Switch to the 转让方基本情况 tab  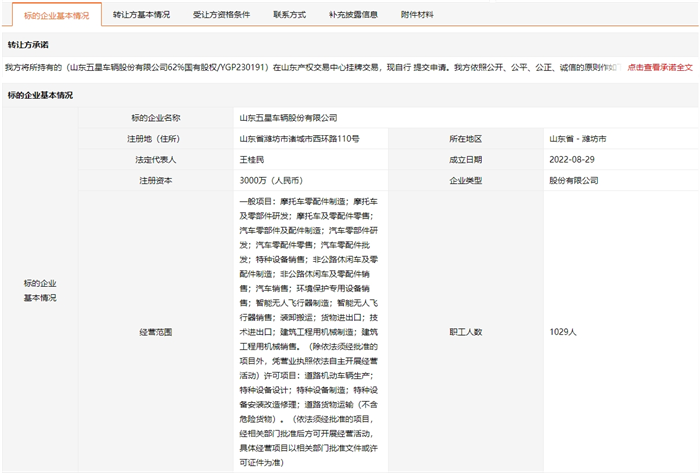tap(141, 15)
